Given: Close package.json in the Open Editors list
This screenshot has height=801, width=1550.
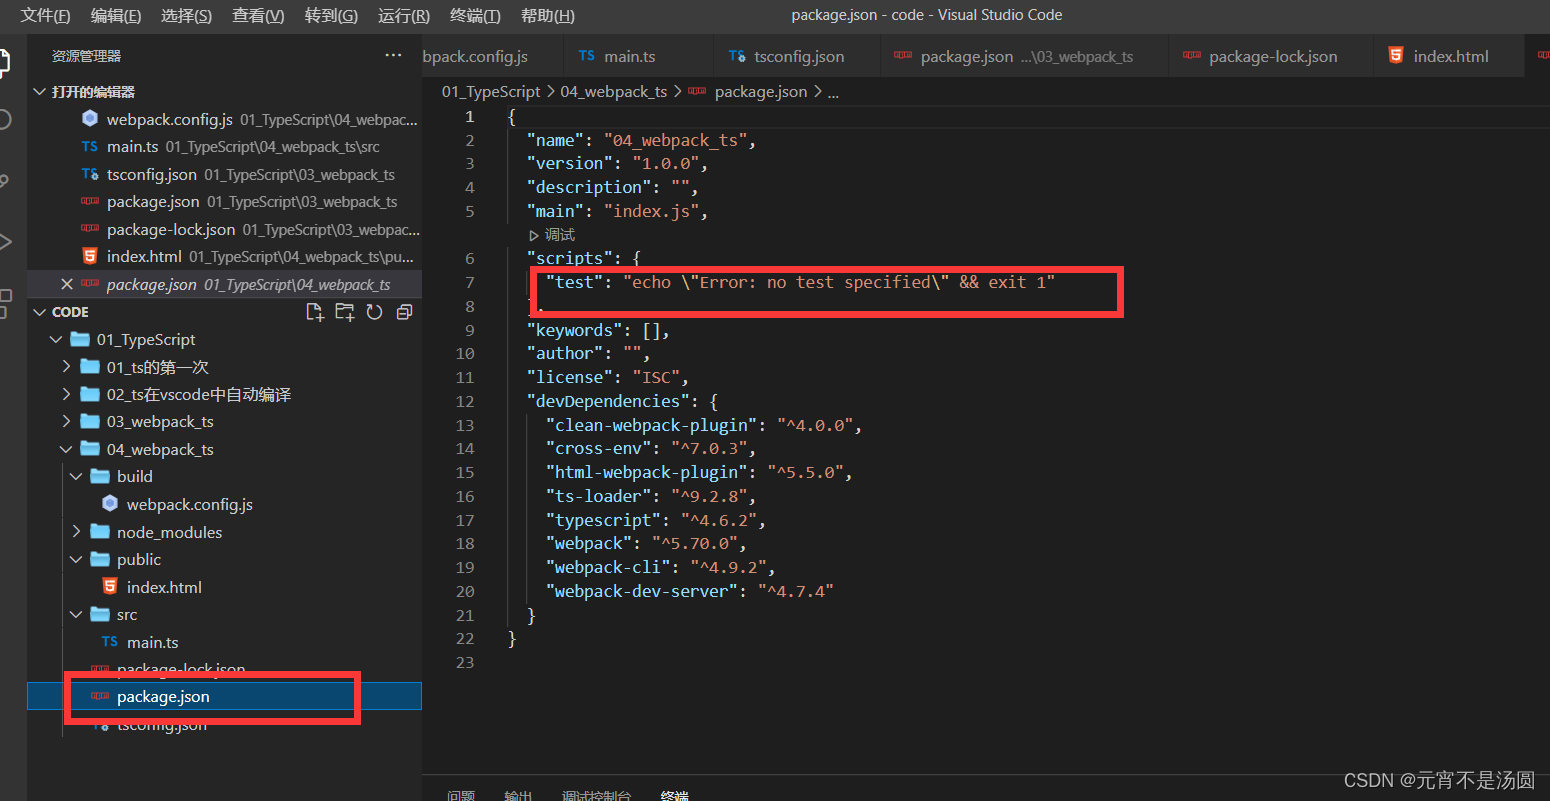Looking at the screenshot, I should click(66, 284).
